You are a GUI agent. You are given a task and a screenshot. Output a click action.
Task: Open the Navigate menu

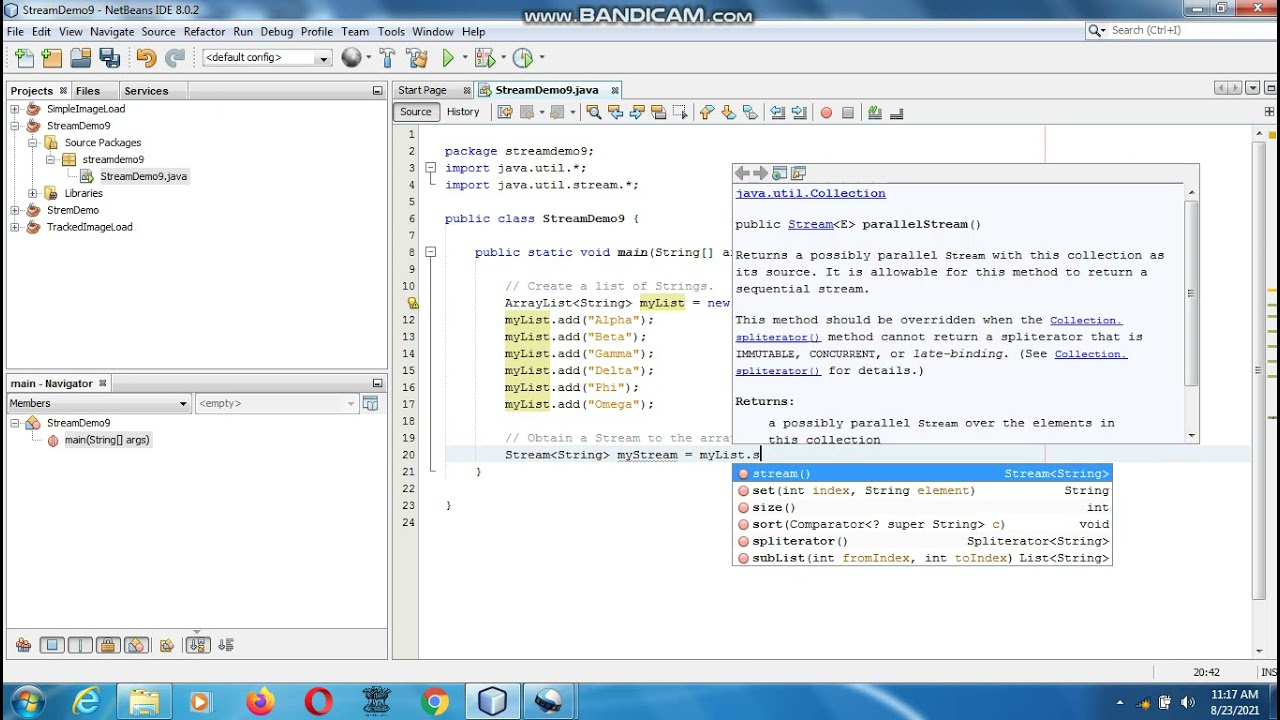[x=112, y=31]
